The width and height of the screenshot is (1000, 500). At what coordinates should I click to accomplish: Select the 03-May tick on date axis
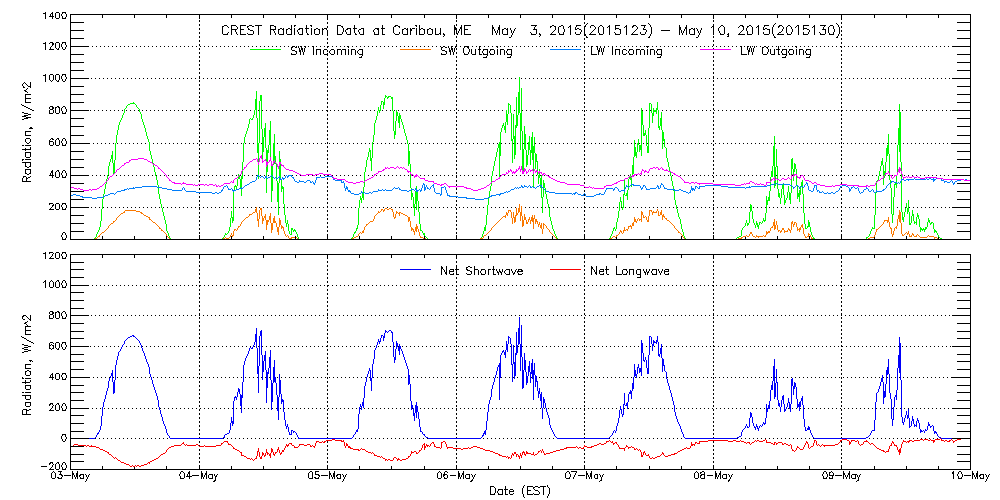(x=72, y=477)
